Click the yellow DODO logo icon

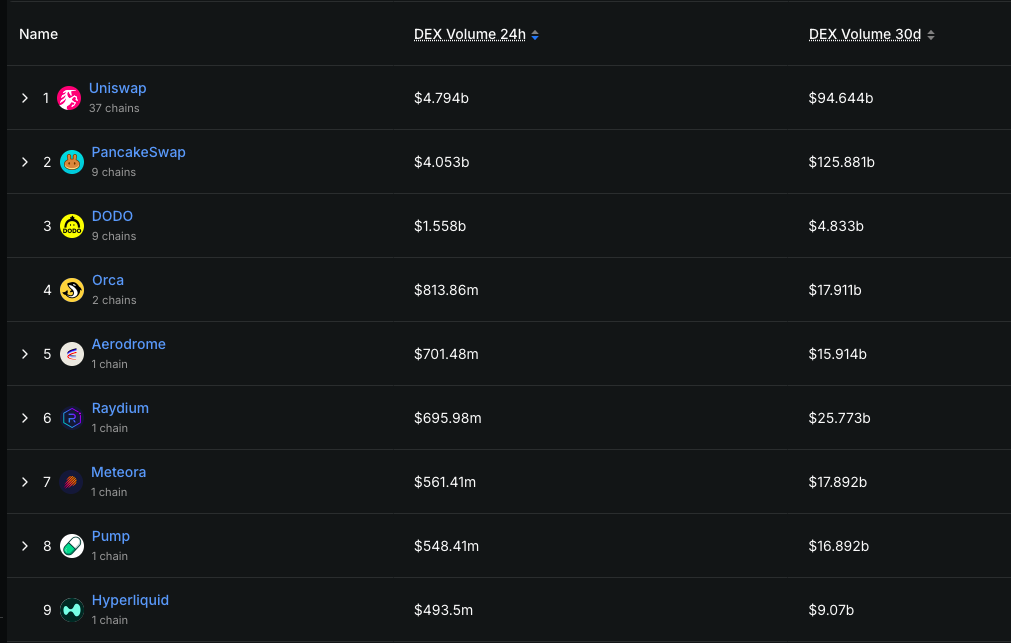click(x=72, y=226)
